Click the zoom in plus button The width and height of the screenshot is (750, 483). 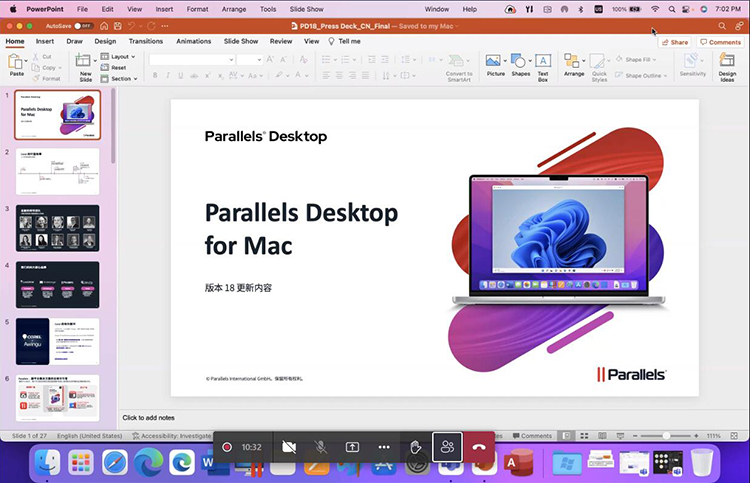pos(696,436)
